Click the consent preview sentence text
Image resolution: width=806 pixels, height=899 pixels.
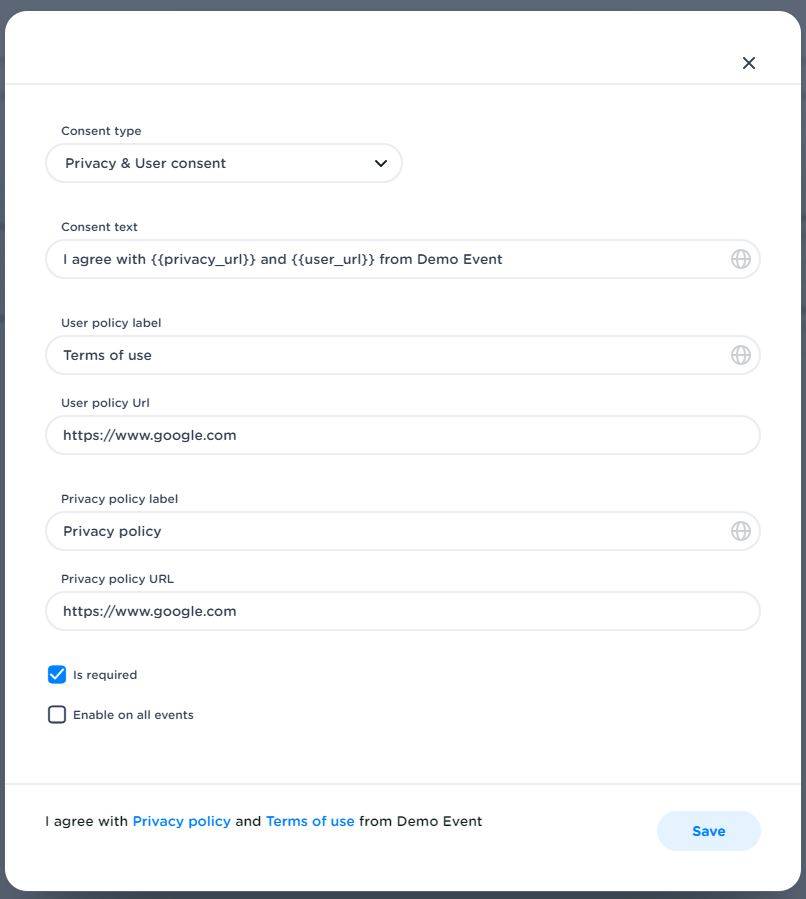pyautogui.click(x=420, y=821)
